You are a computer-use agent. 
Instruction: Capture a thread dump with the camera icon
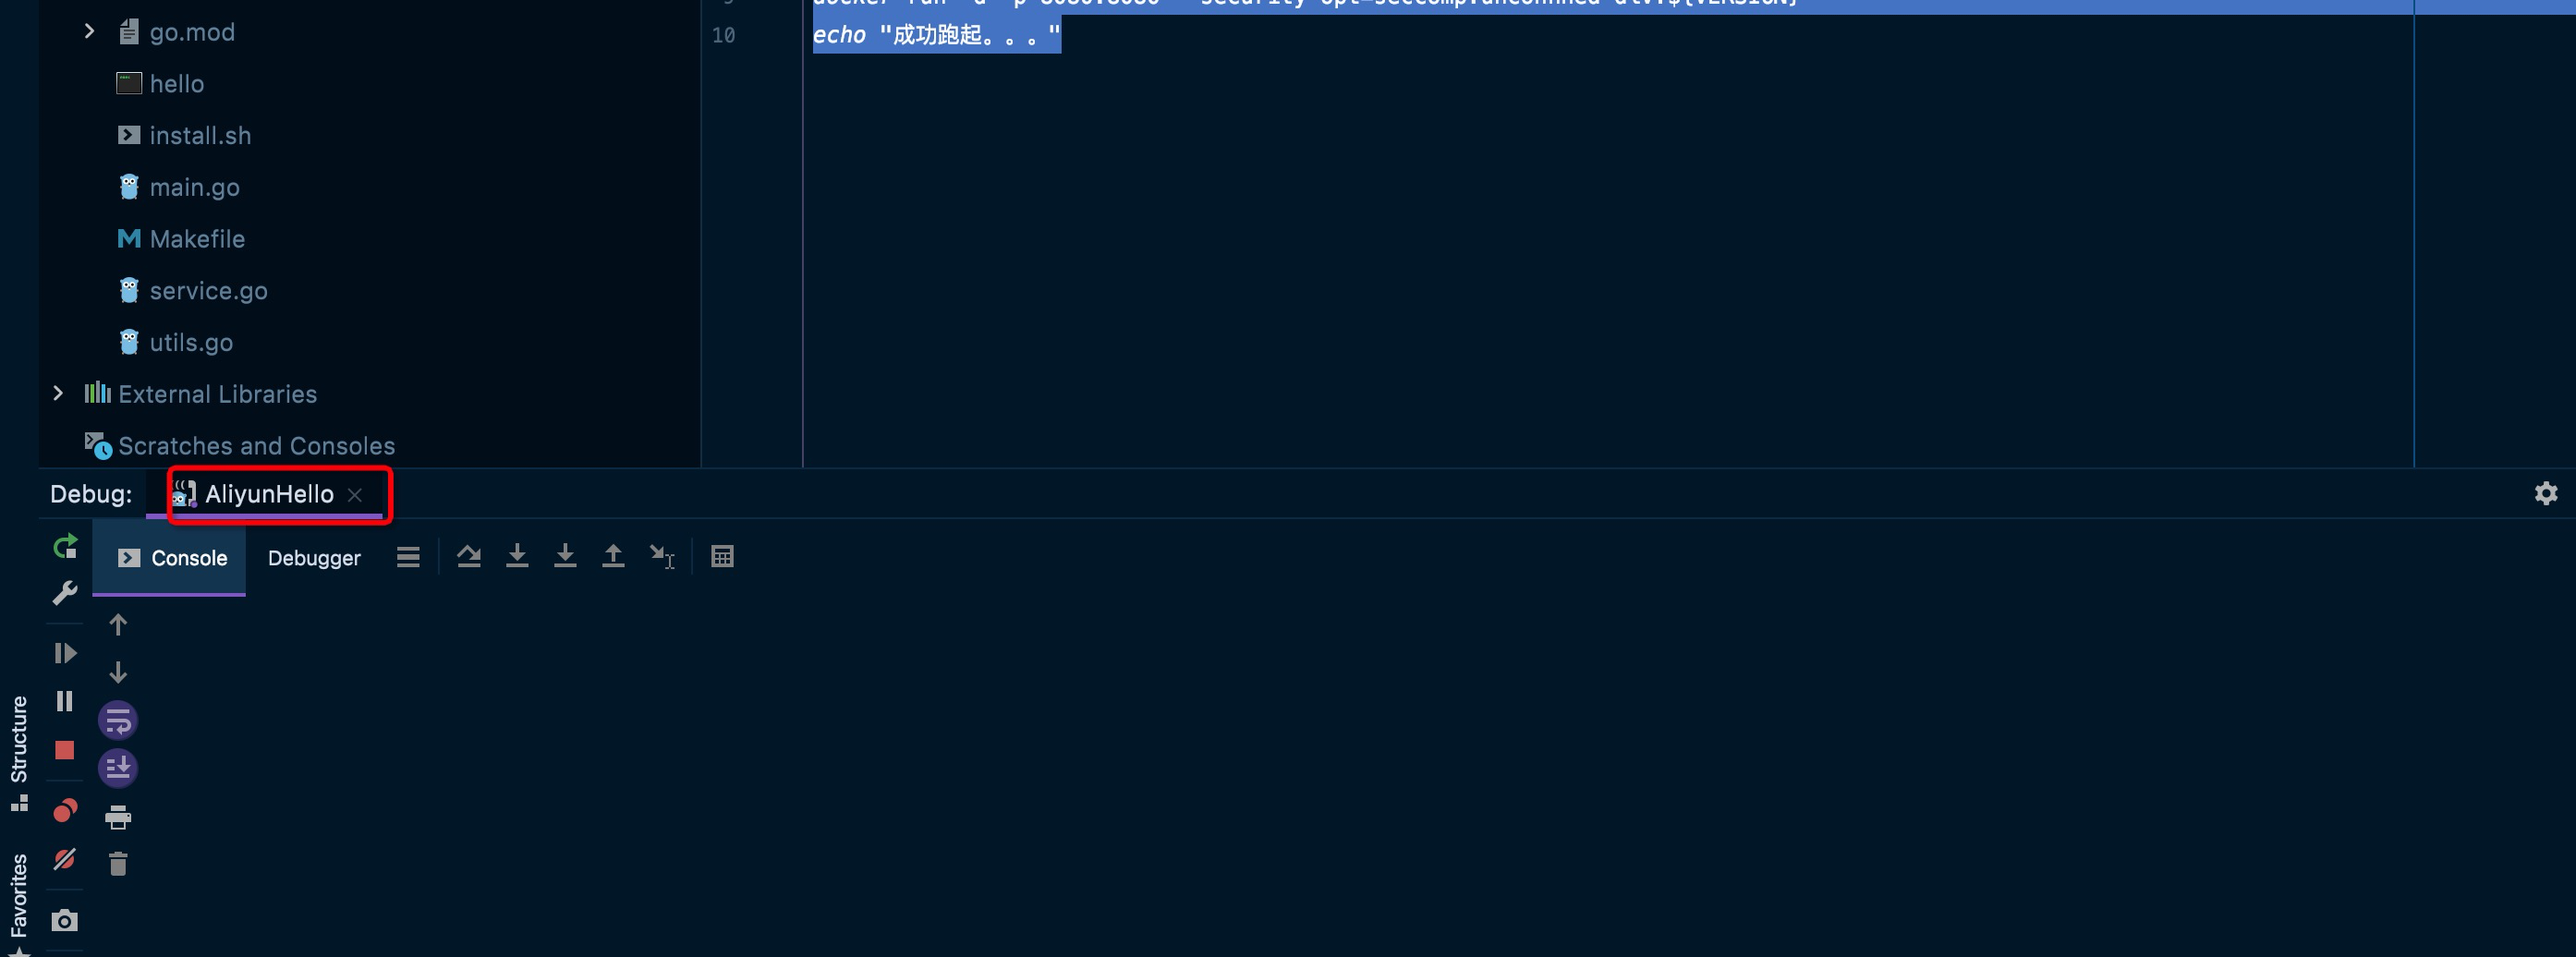64,920
